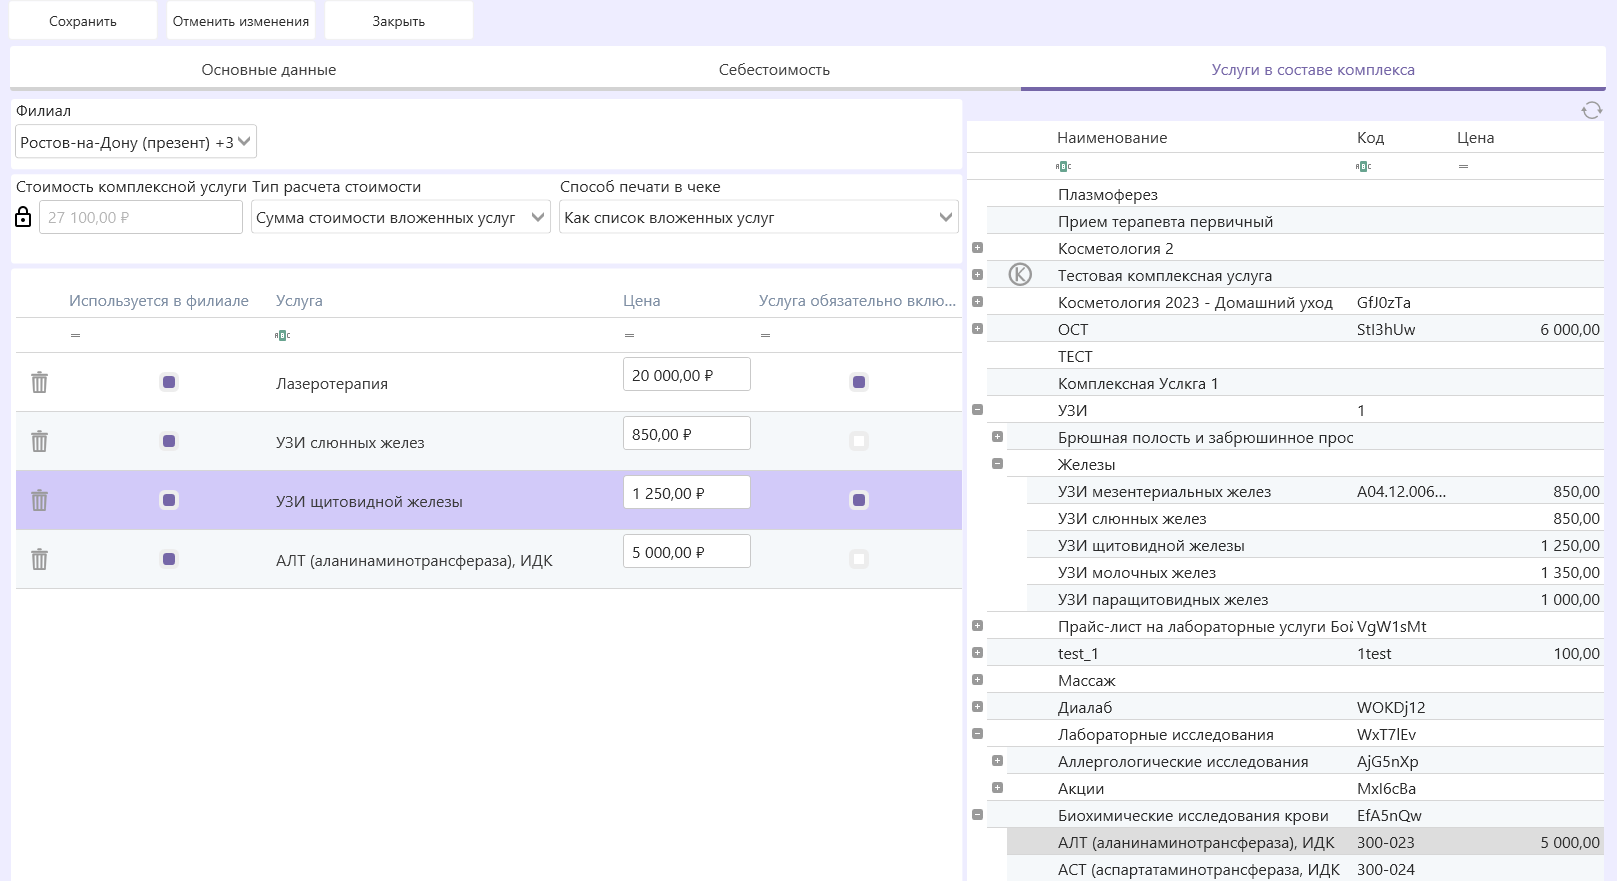This screenshot has width=1617, height=881.
Task: Select УЗИ молочных желез row
Action: click(1316, 572)
